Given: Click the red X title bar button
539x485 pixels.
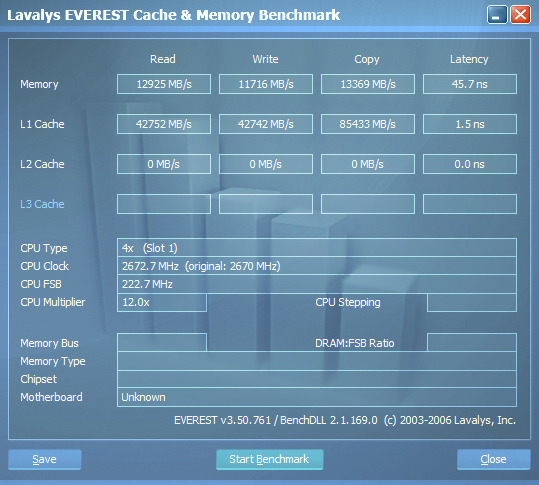Looking at the screenshot, I should (520, 15).
